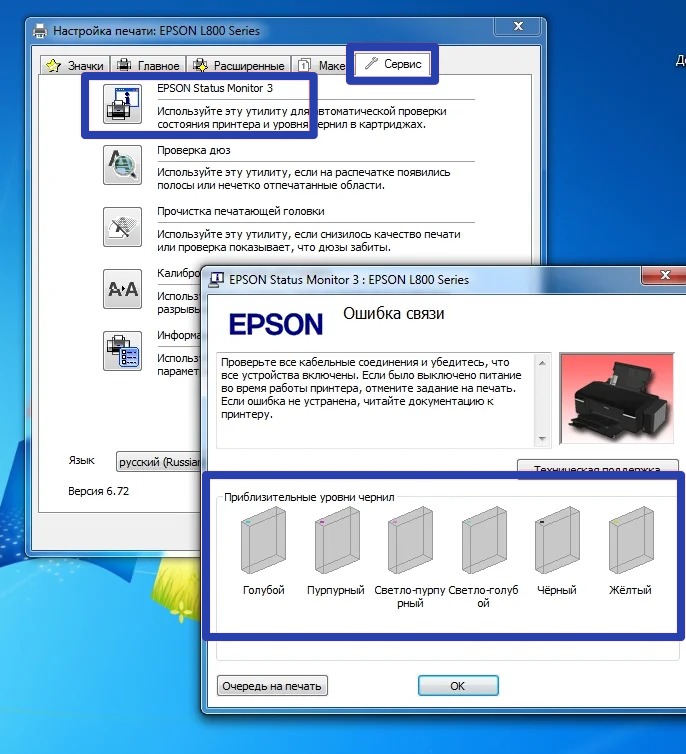The height and width of the screenshot is (754, 686).
Task: Switch to the Макет tab
Action: point(322,65)
